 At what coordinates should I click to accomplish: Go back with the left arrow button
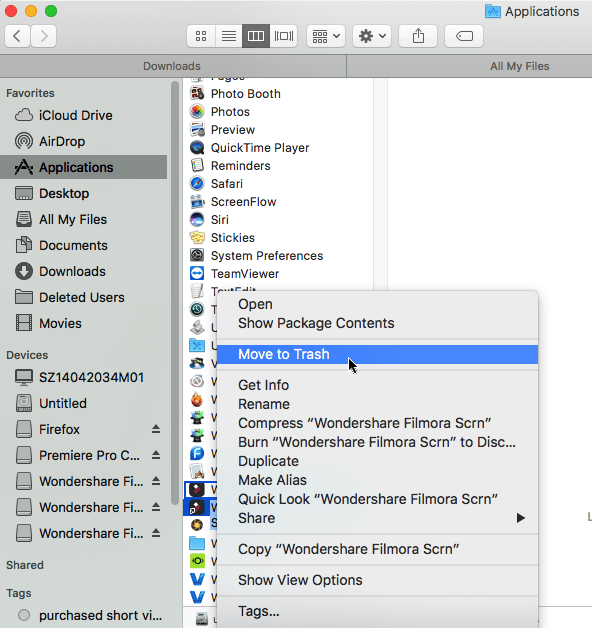17,36
